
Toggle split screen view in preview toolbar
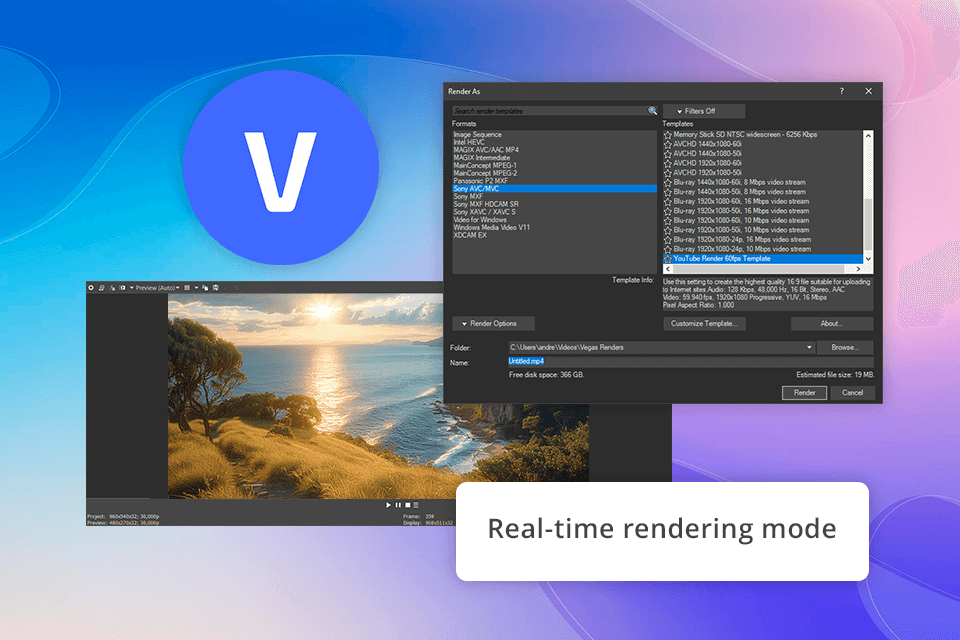122,288
